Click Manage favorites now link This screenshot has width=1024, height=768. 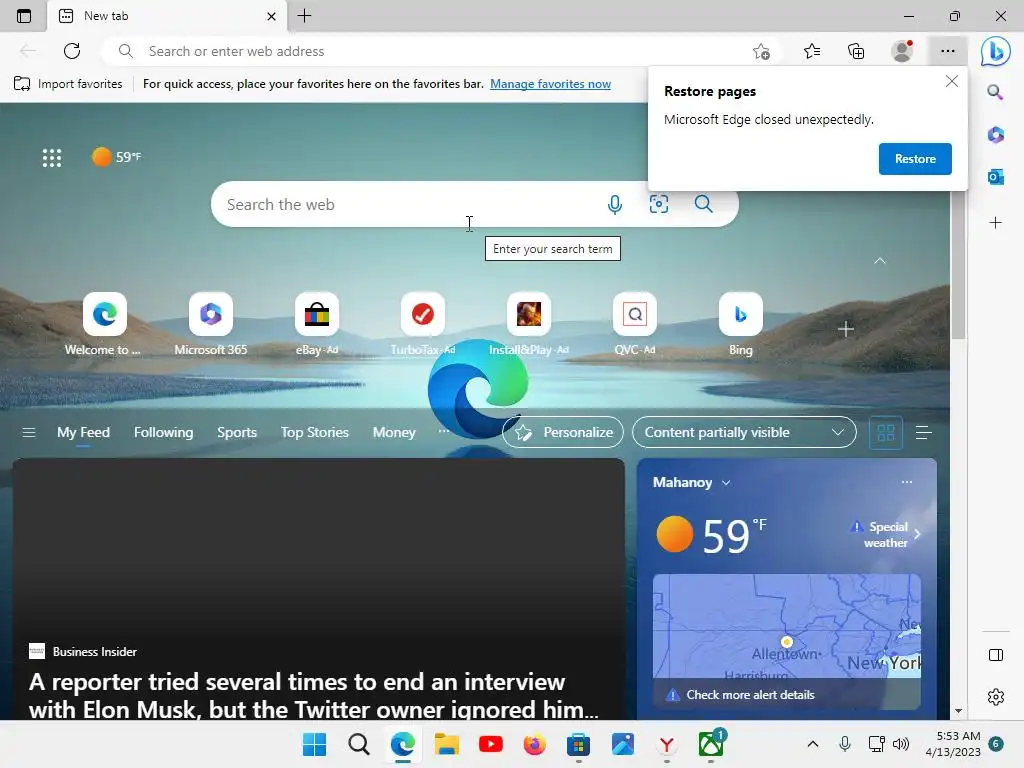[x=551, y=84]
